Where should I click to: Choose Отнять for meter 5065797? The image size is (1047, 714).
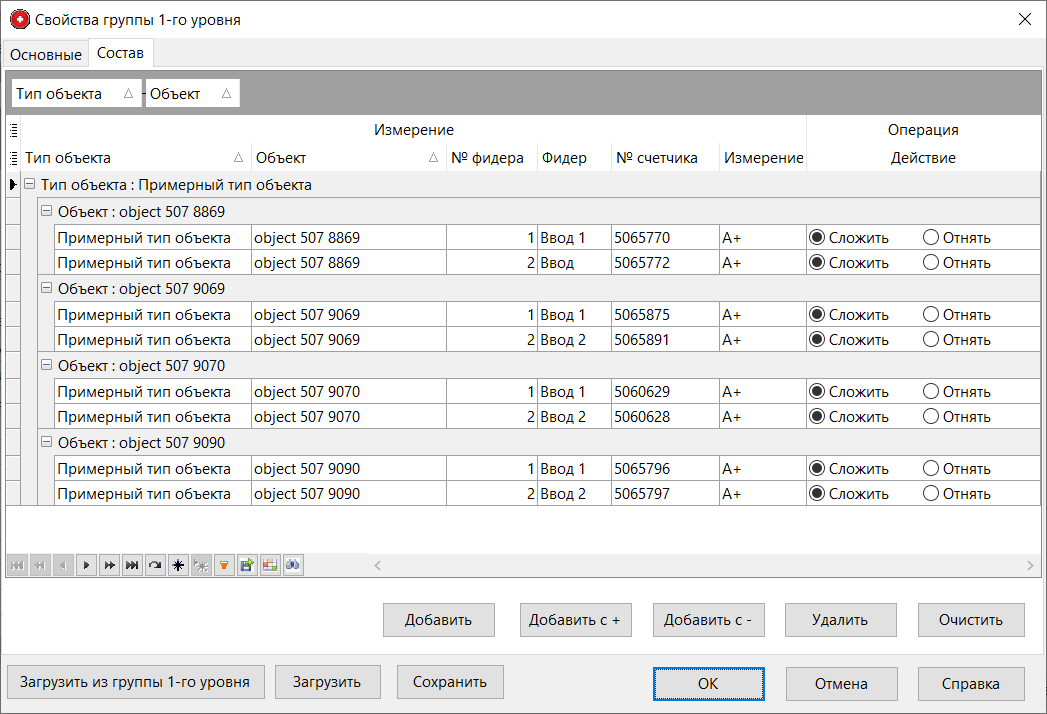(931, 494)
